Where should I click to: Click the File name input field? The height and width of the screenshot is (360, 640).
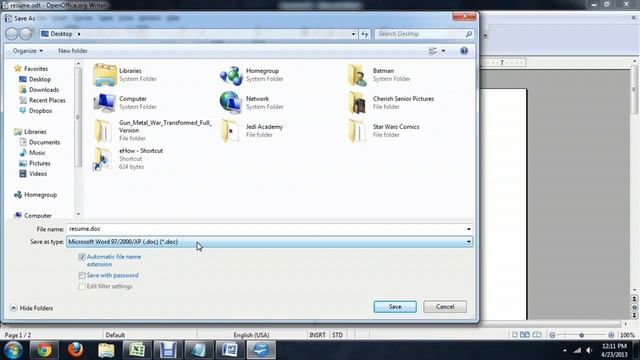coord(266,229)
